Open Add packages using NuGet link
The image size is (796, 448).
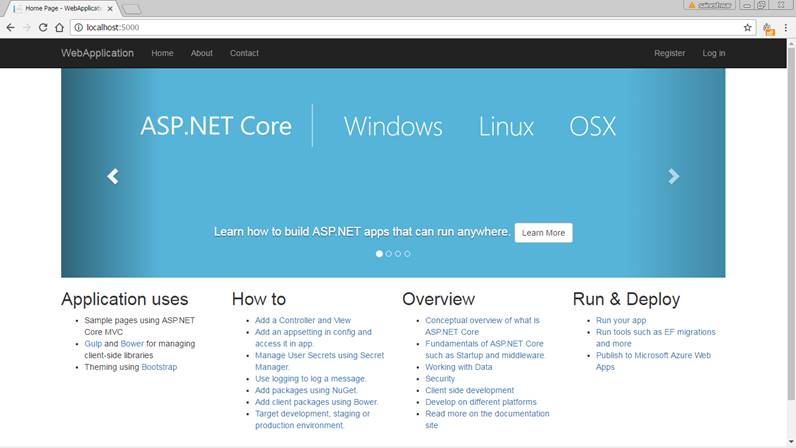click(x=306, y=391)
